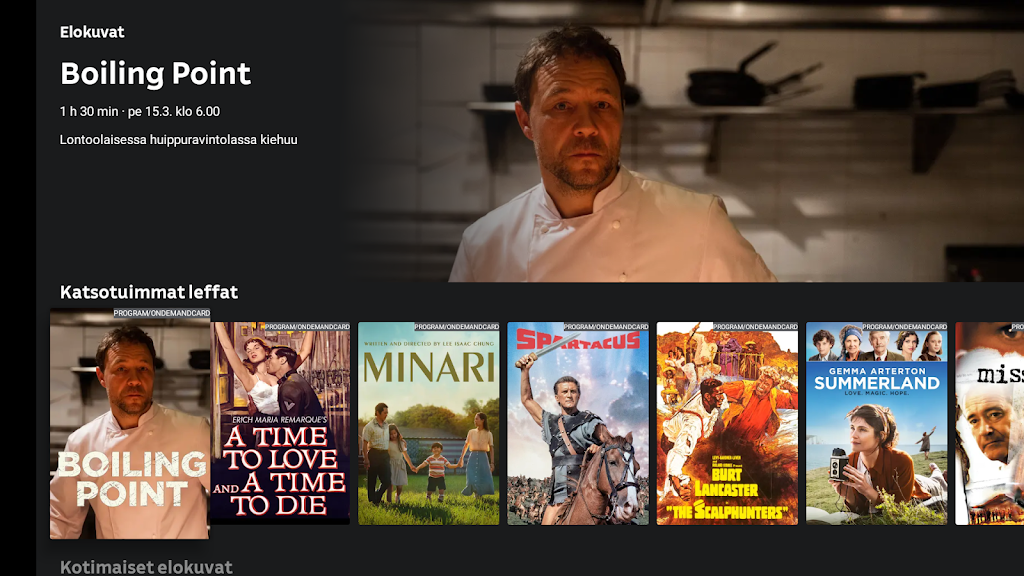This screenshot has width=1024, height=576.
Task: Click the Boiling Point hero title
Action: pyautogui.click(x=155, y=73)
